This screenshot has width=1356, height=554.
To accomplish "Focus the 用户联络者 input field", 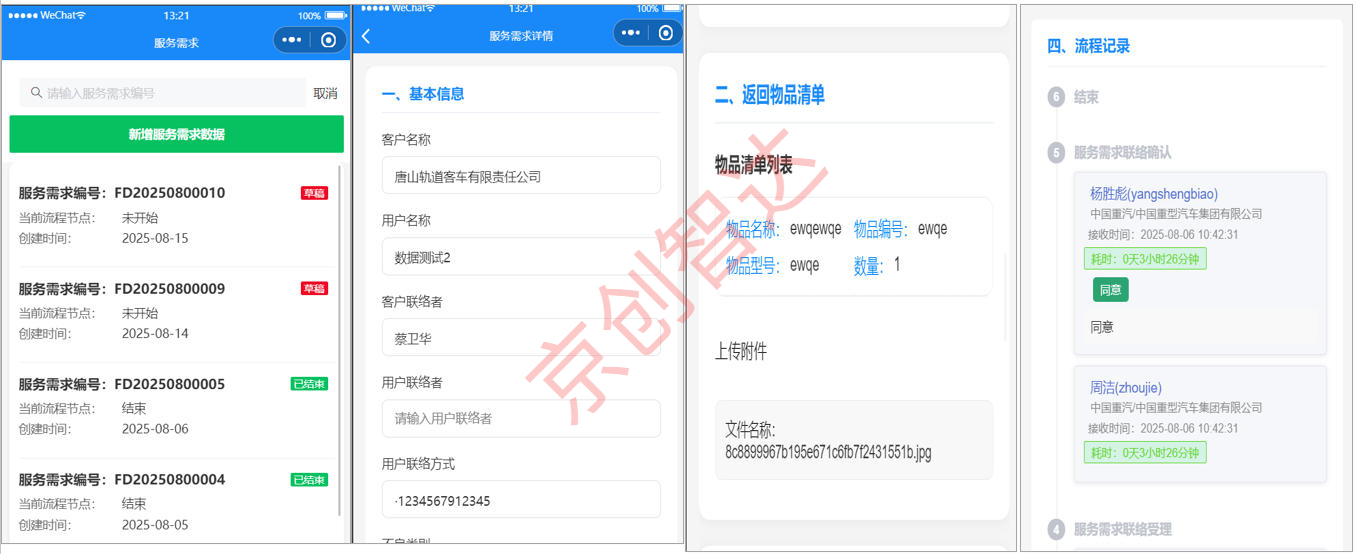I will pyautogui.click(x=520, y=418).
